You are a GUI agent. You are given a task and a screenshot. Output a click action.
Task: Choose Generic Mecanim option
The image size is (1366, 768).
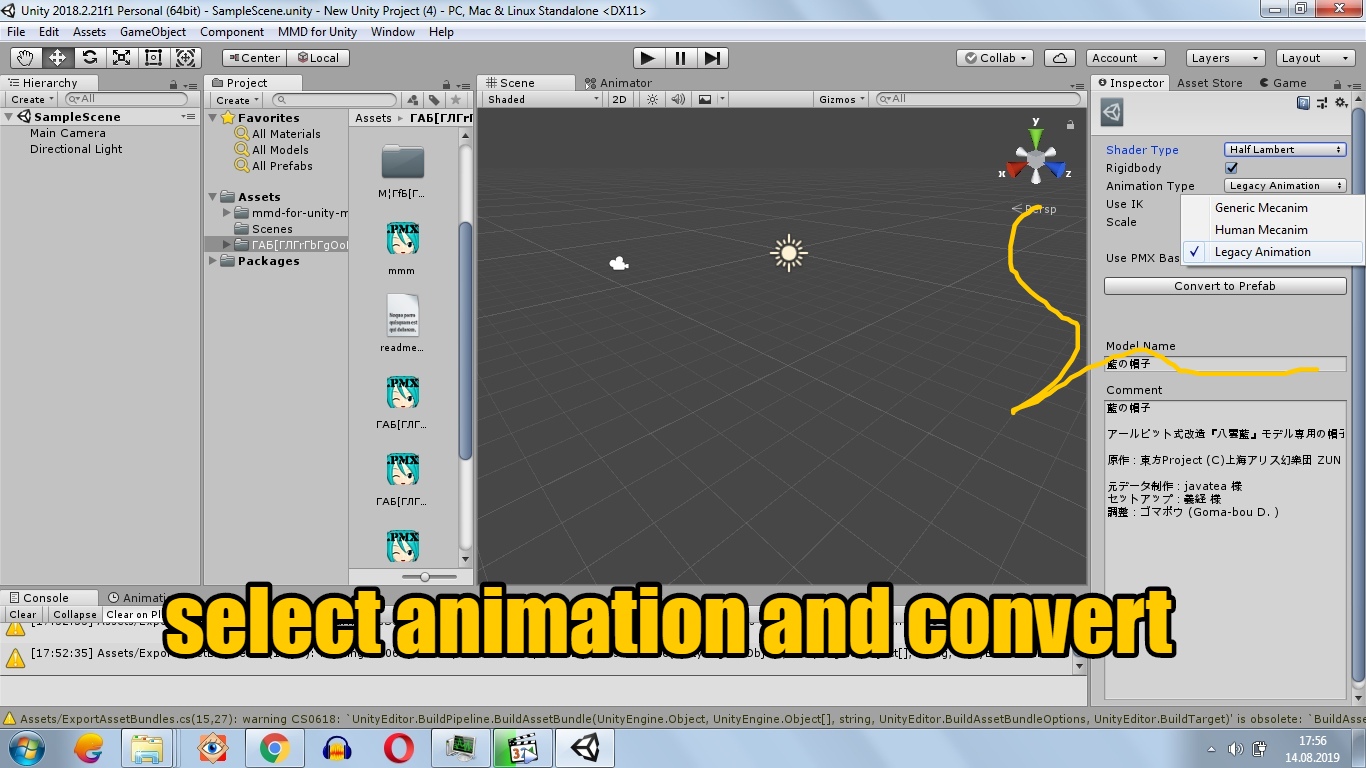(1272, 208)
